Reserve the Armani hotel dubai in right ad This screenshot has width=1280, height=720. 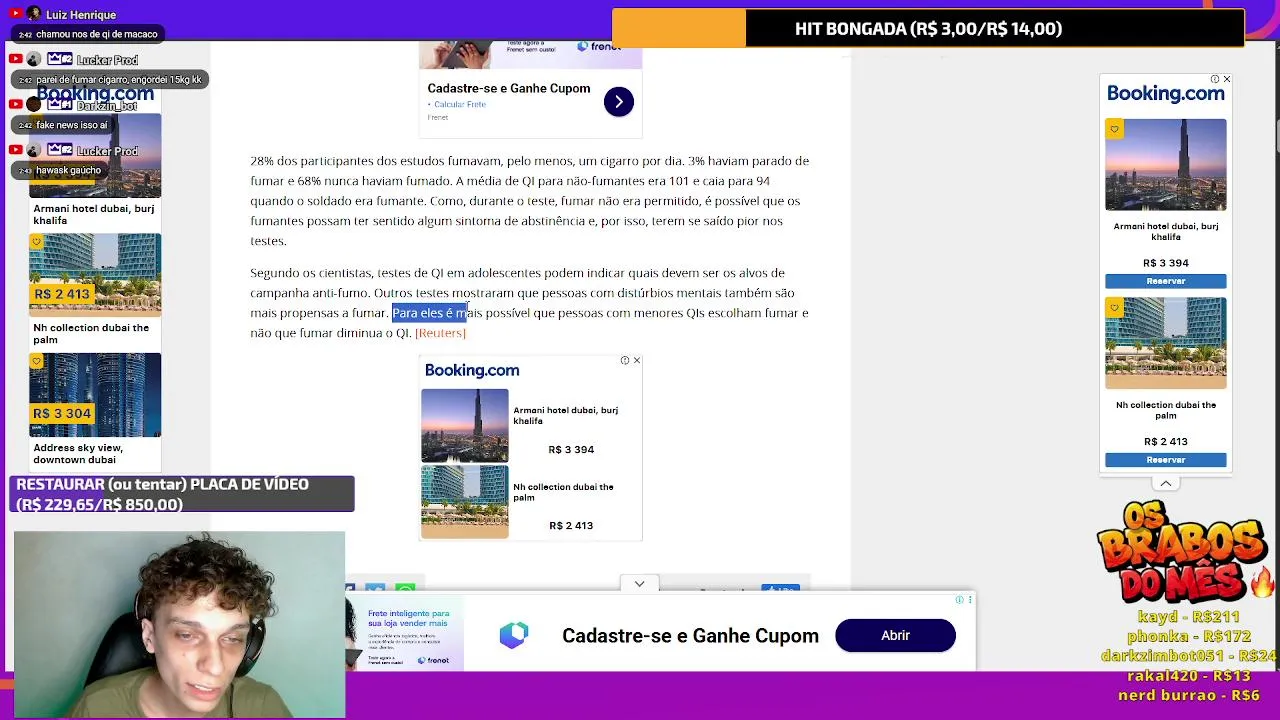pos(1166,281)
